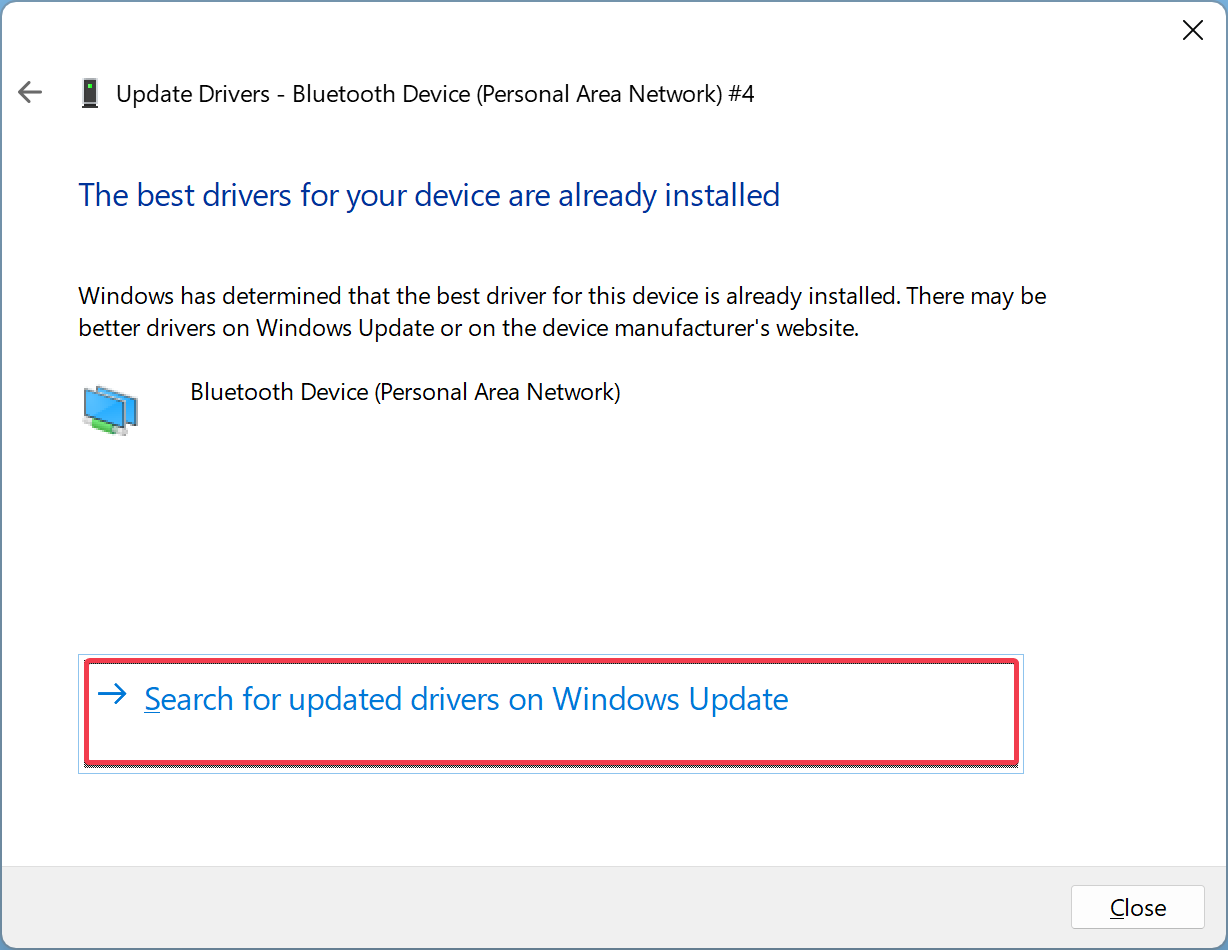Click the Close button at bottom right
Screen dimensions: 1228x950
click(1138, 907)
